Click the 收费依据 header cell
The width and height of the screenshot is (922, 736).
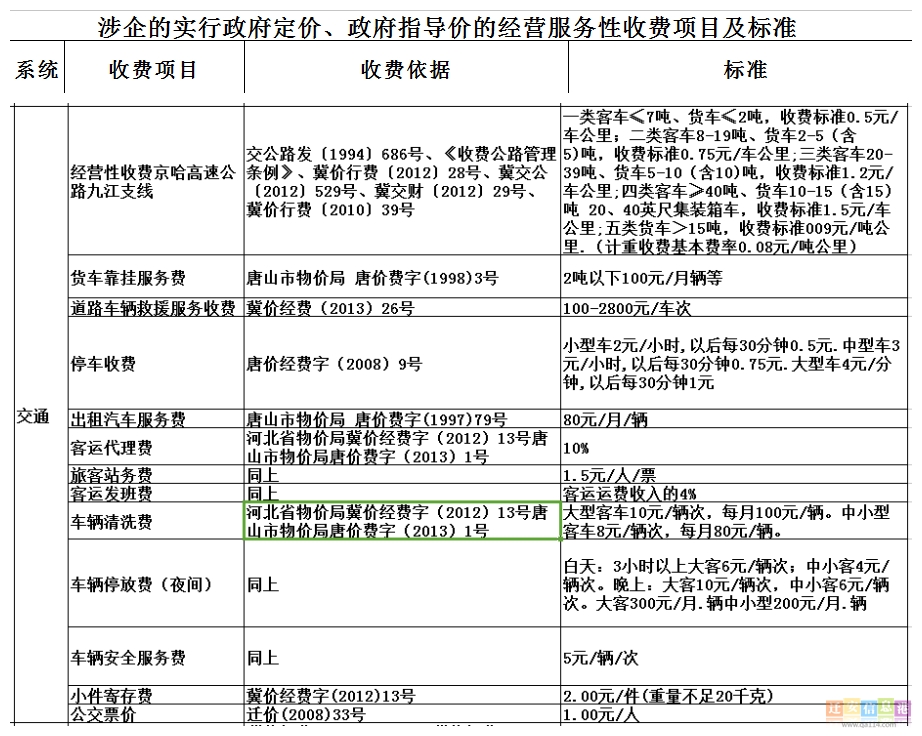tap(405, 70)
